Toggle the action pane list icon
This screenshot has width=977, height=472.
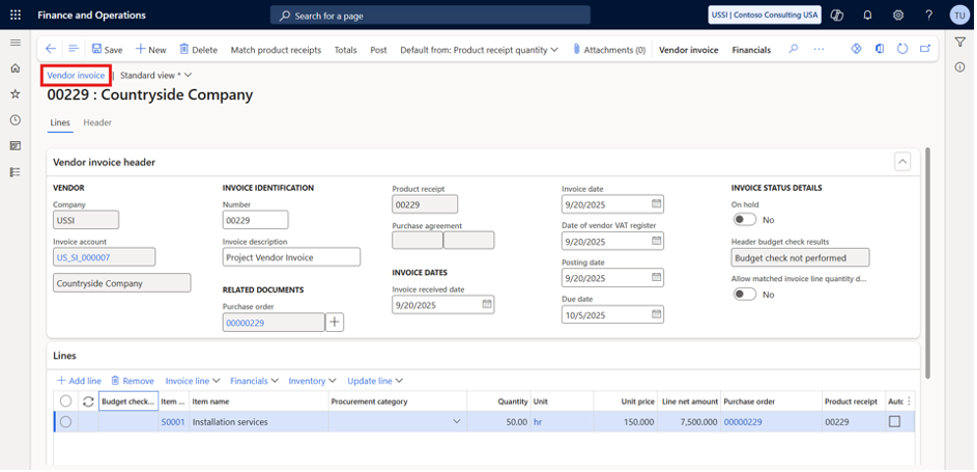coord(73,49)
